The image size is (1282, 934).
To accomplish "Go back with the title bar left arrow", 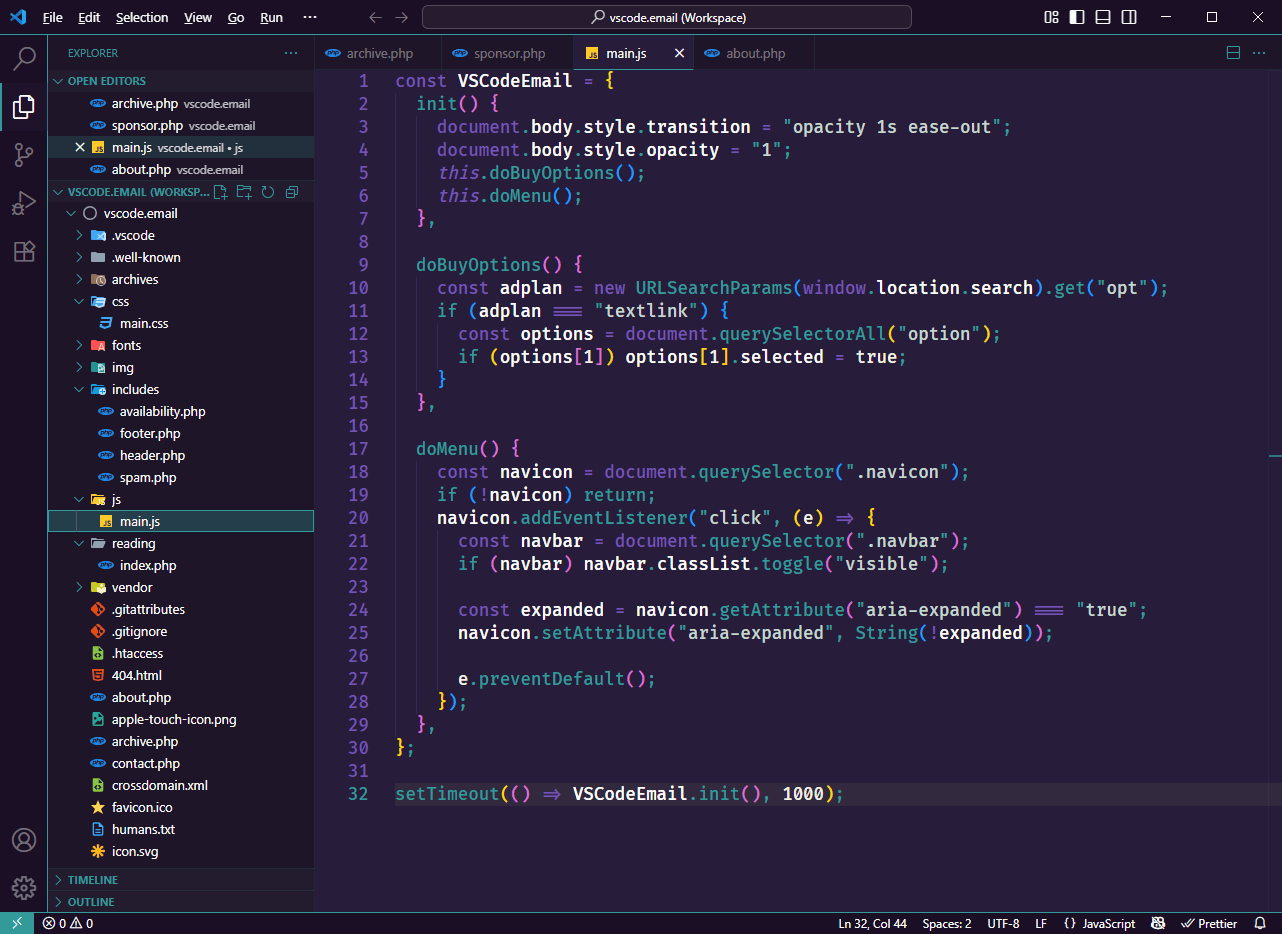I will (x=375, y=17).
